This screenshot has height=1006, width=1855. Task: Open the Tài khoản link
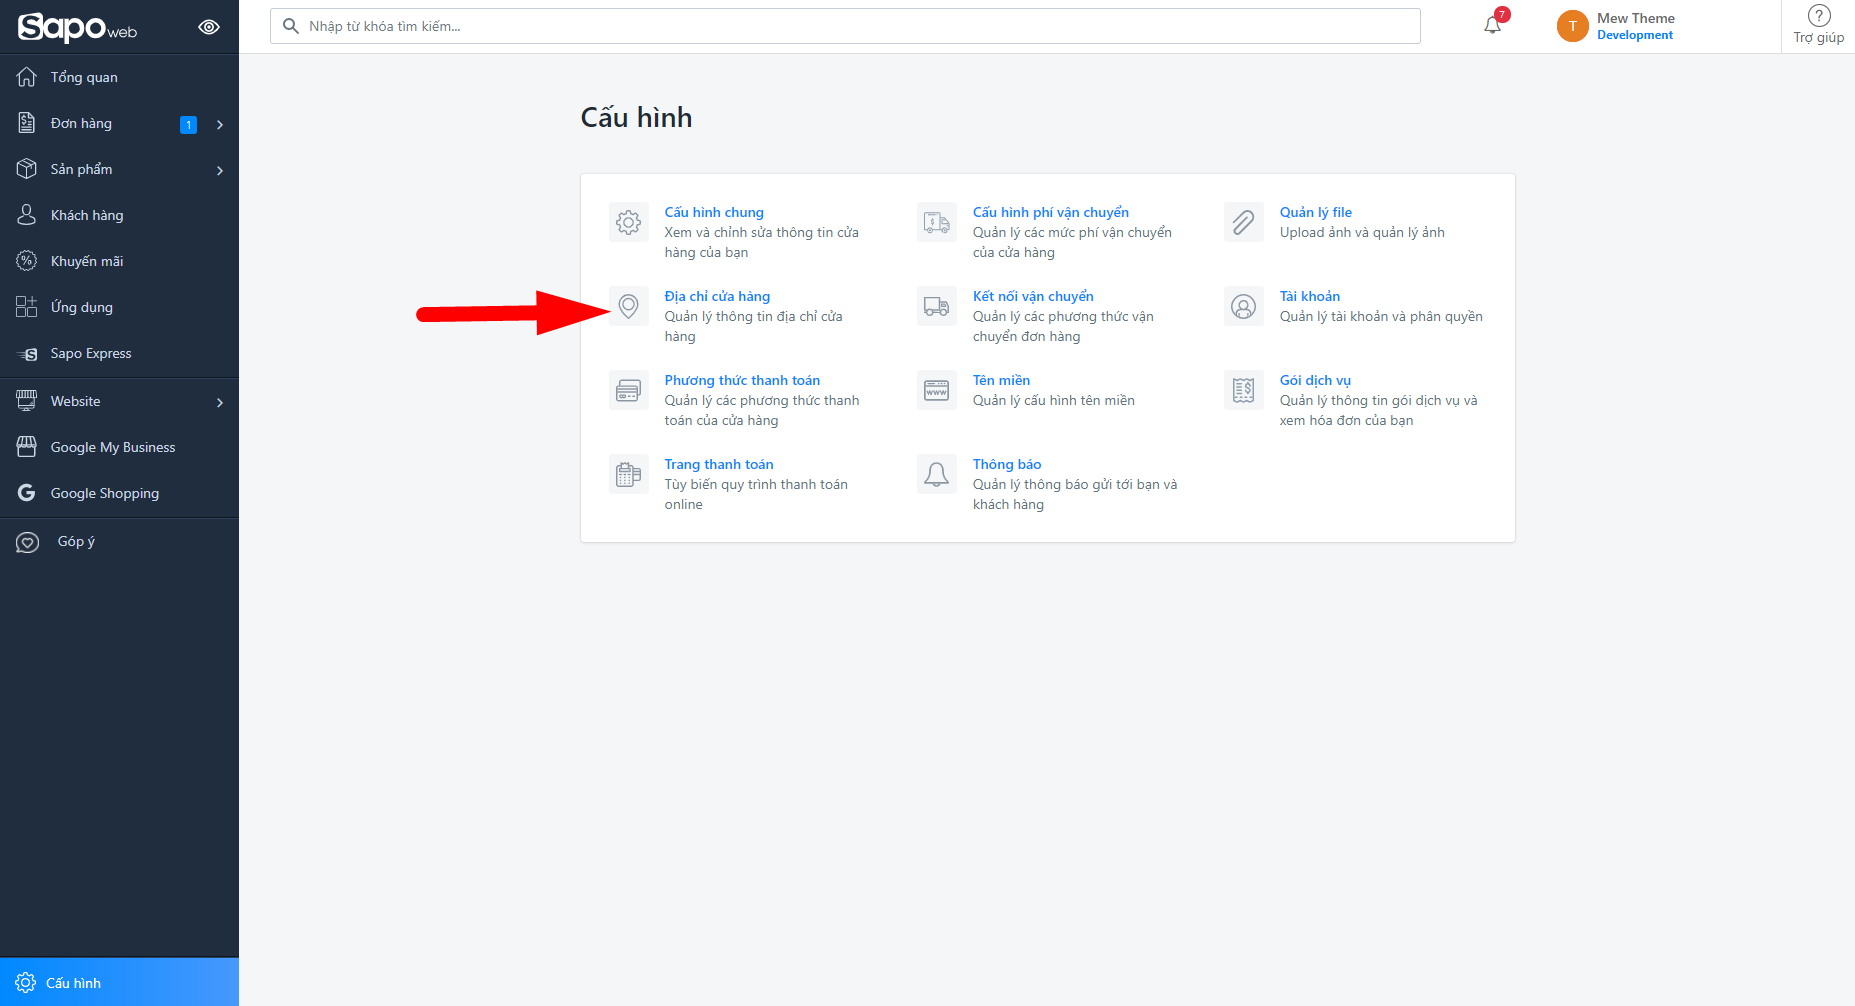click(1310, 296)
